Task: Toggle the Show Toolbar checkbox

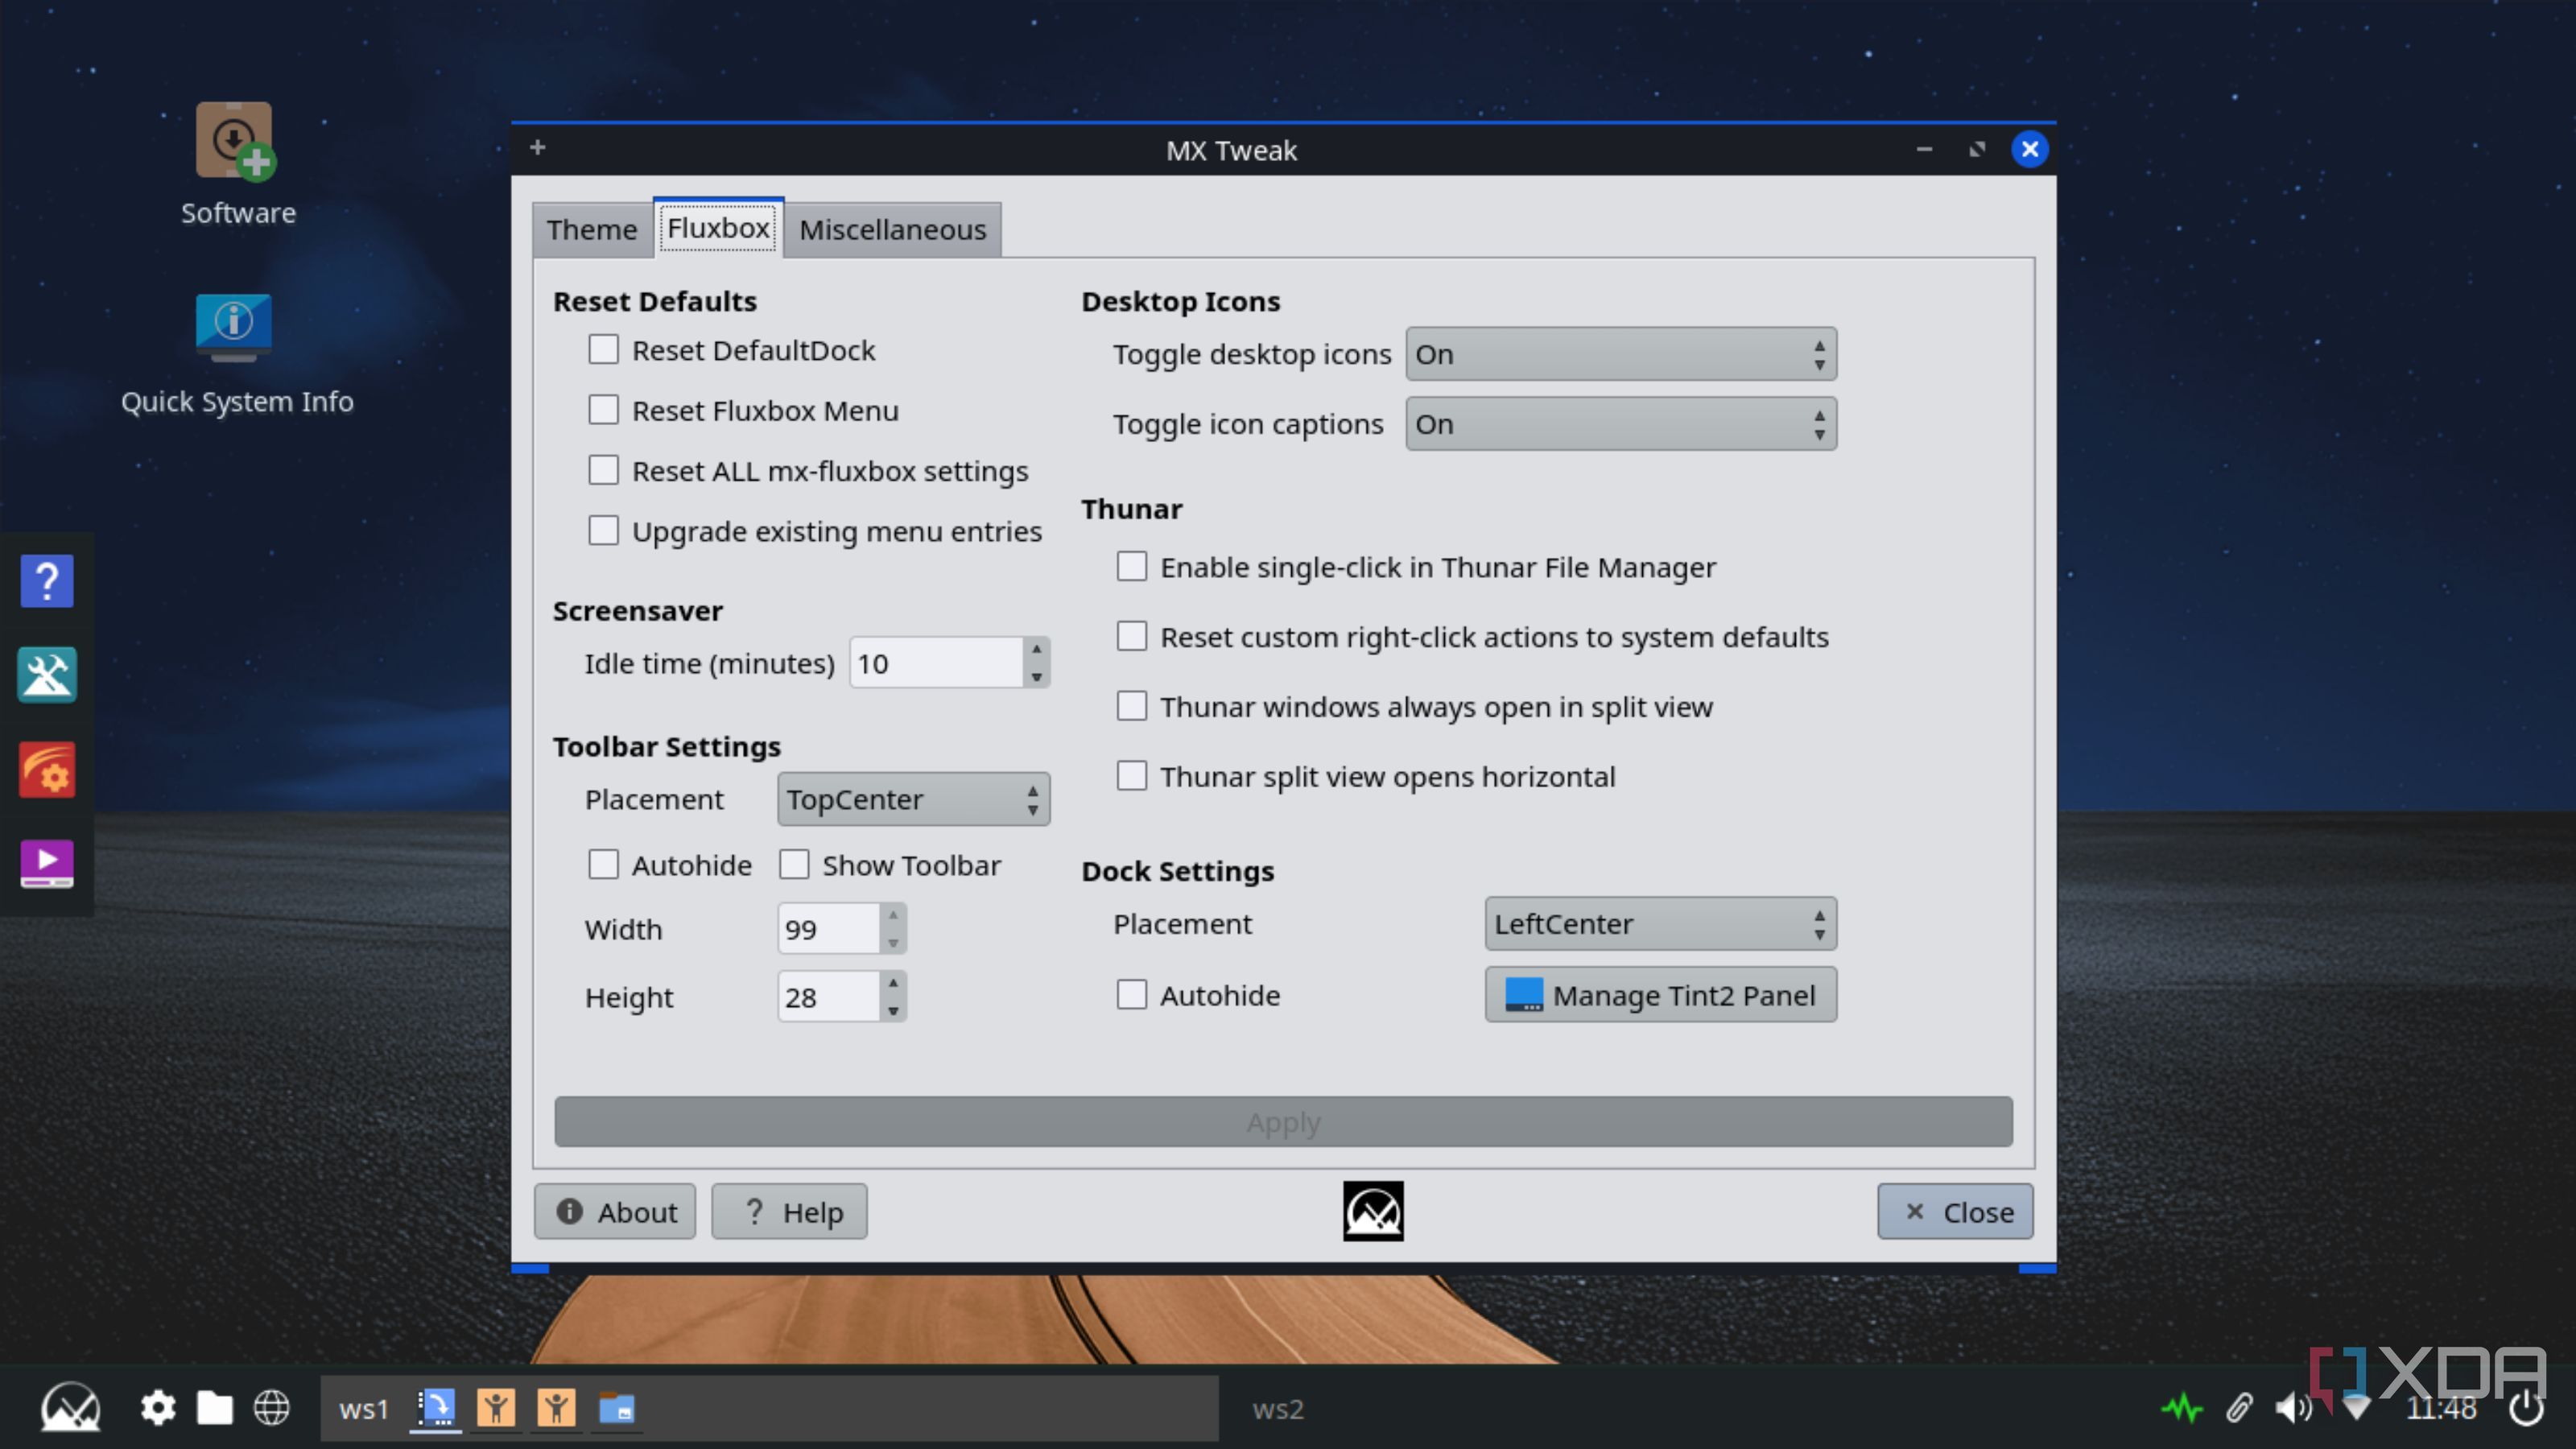Action: pos(794,865)
